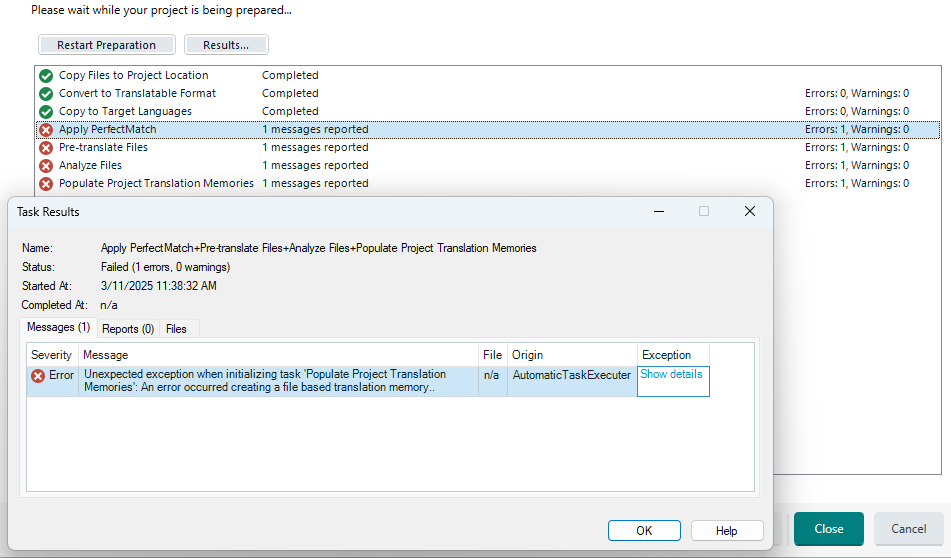Click the Message column header
The image size is (951, 558).
[x=278, y=355]
